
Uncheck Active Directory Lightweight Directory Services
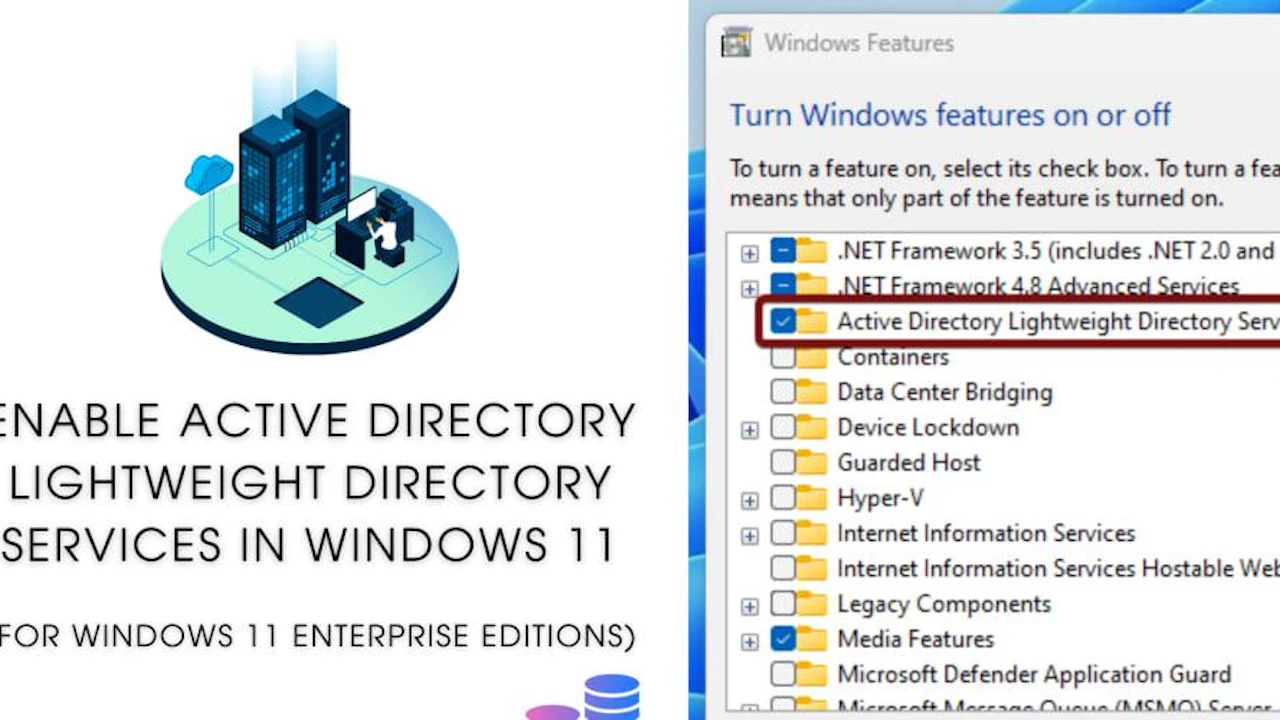coord(784,321)
